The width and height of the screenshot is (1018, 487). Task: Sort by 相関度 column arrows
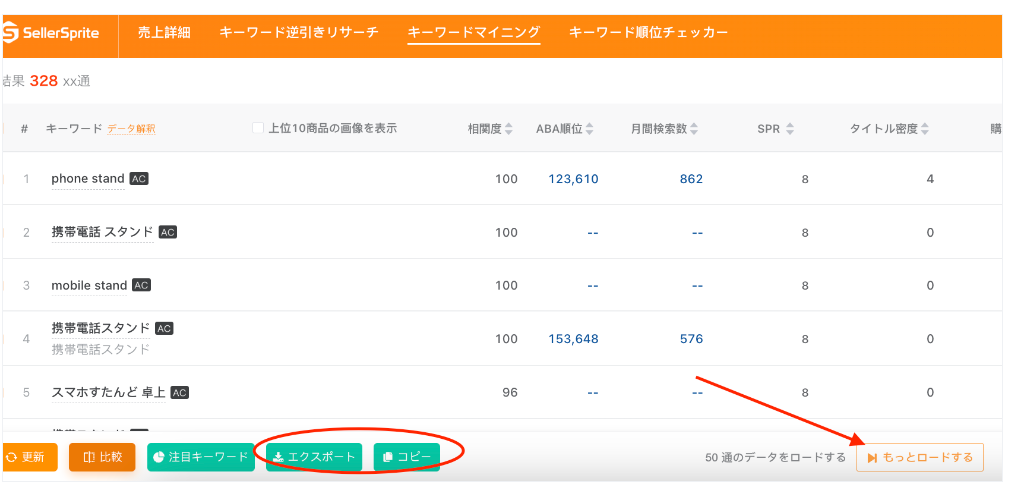[x=509, y=129]
